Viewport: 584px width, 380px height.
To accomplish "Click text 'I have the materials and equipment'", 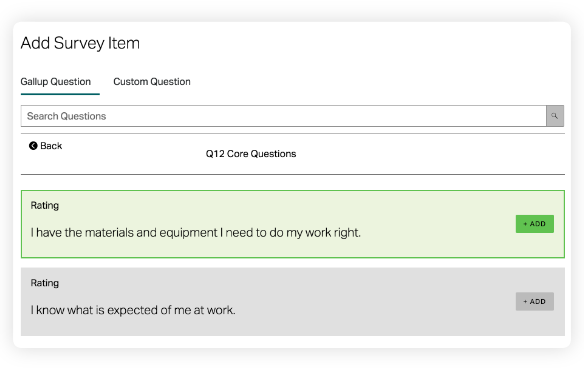I will click(x=124, y=233).
